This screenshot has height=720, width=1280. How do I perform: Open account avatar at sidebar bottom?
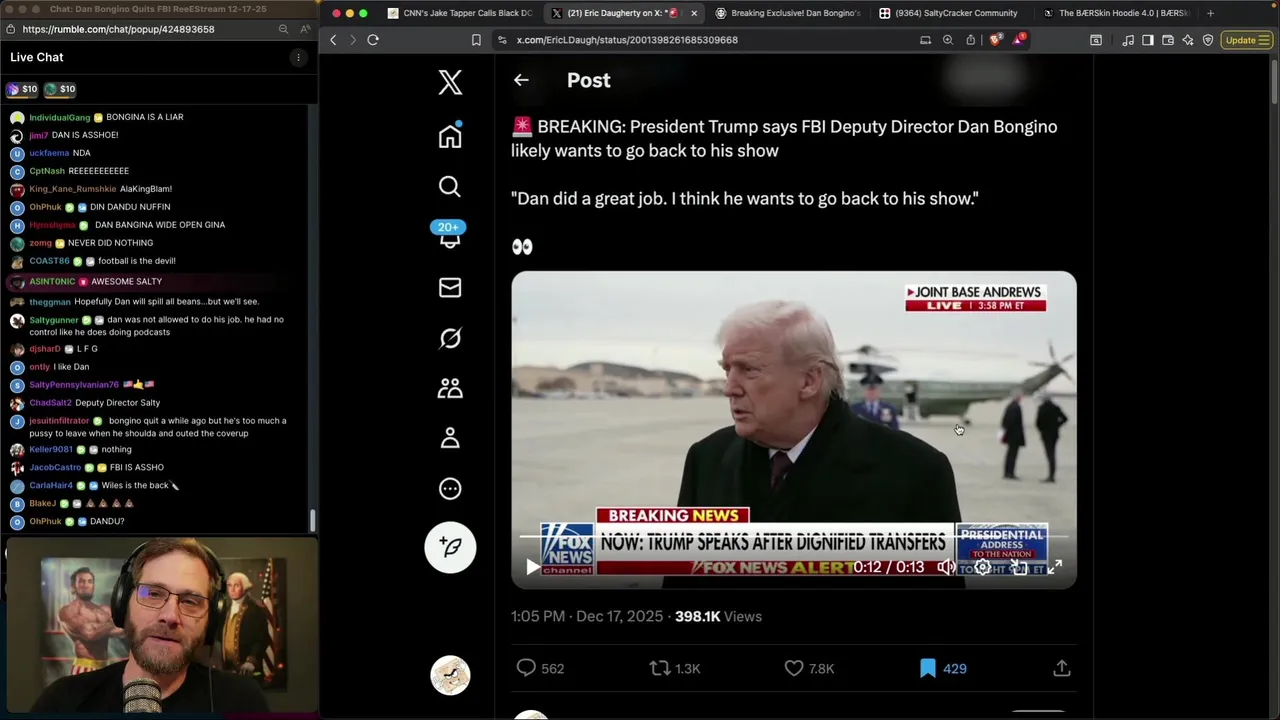(450, 675)
